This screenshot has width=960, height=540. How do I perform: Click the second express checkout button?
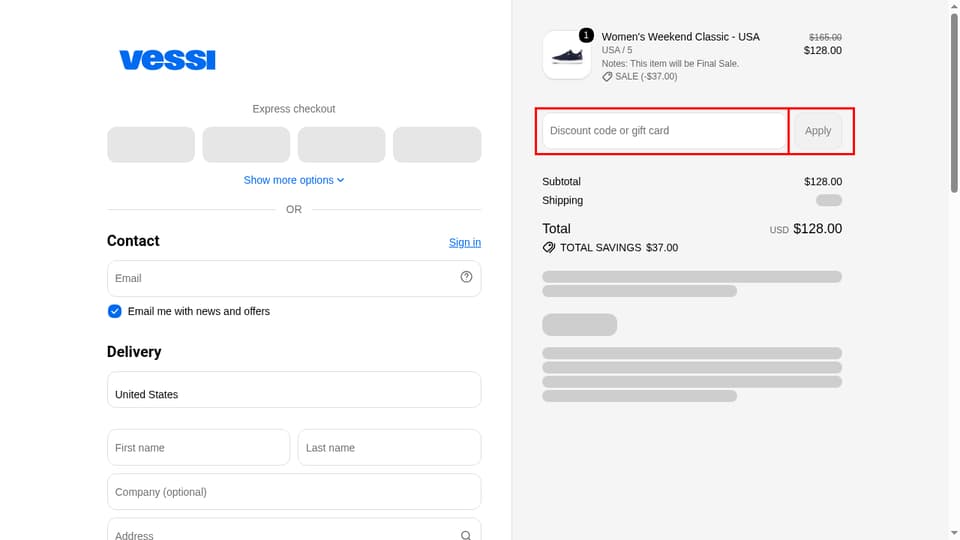click(246, 144)
